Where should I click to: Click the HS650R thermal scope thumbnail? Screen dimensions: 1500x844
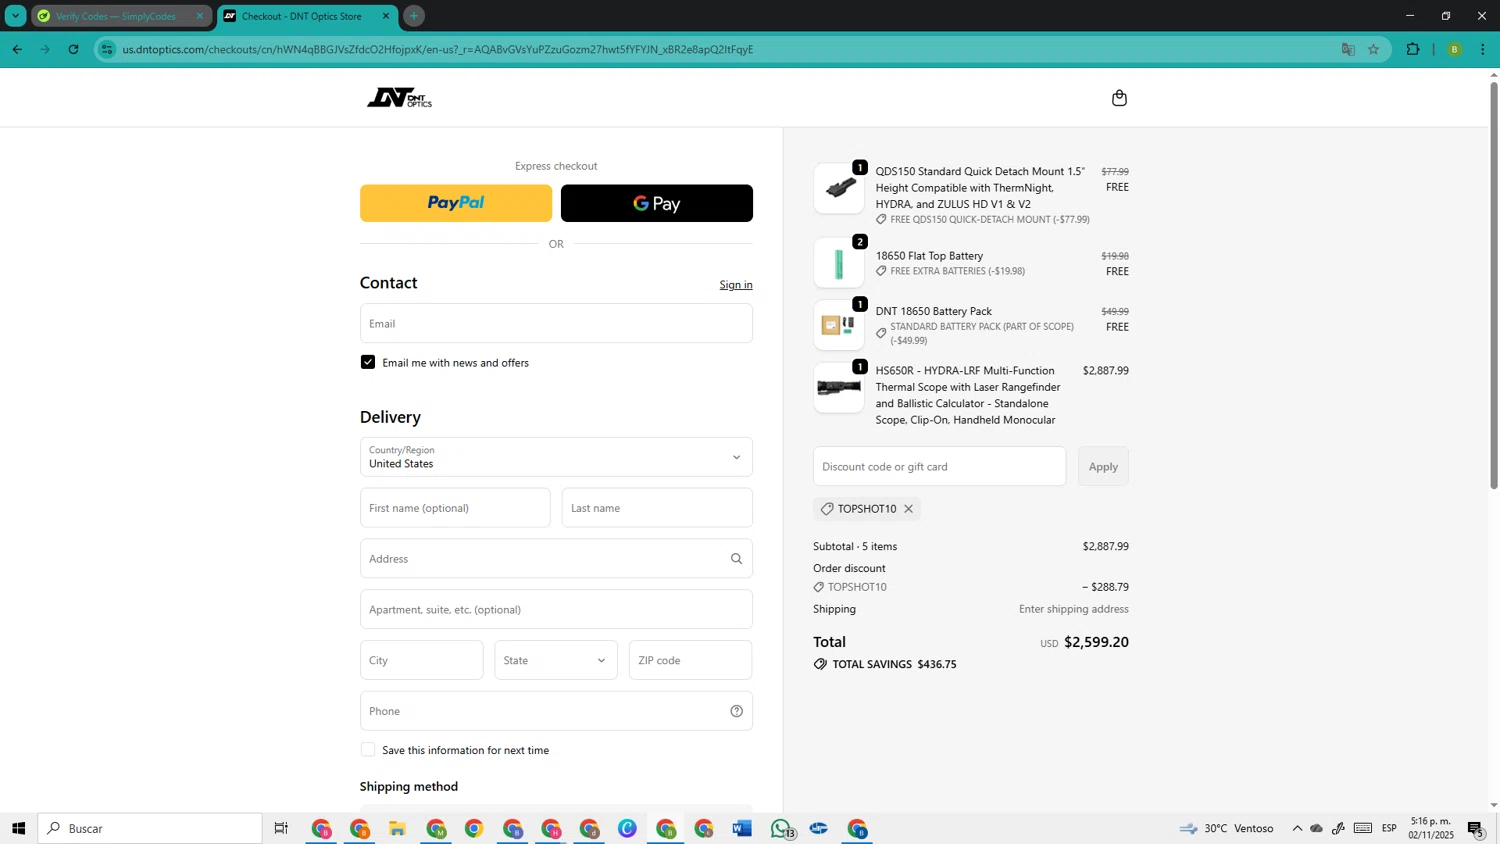(x=839, y=388)
